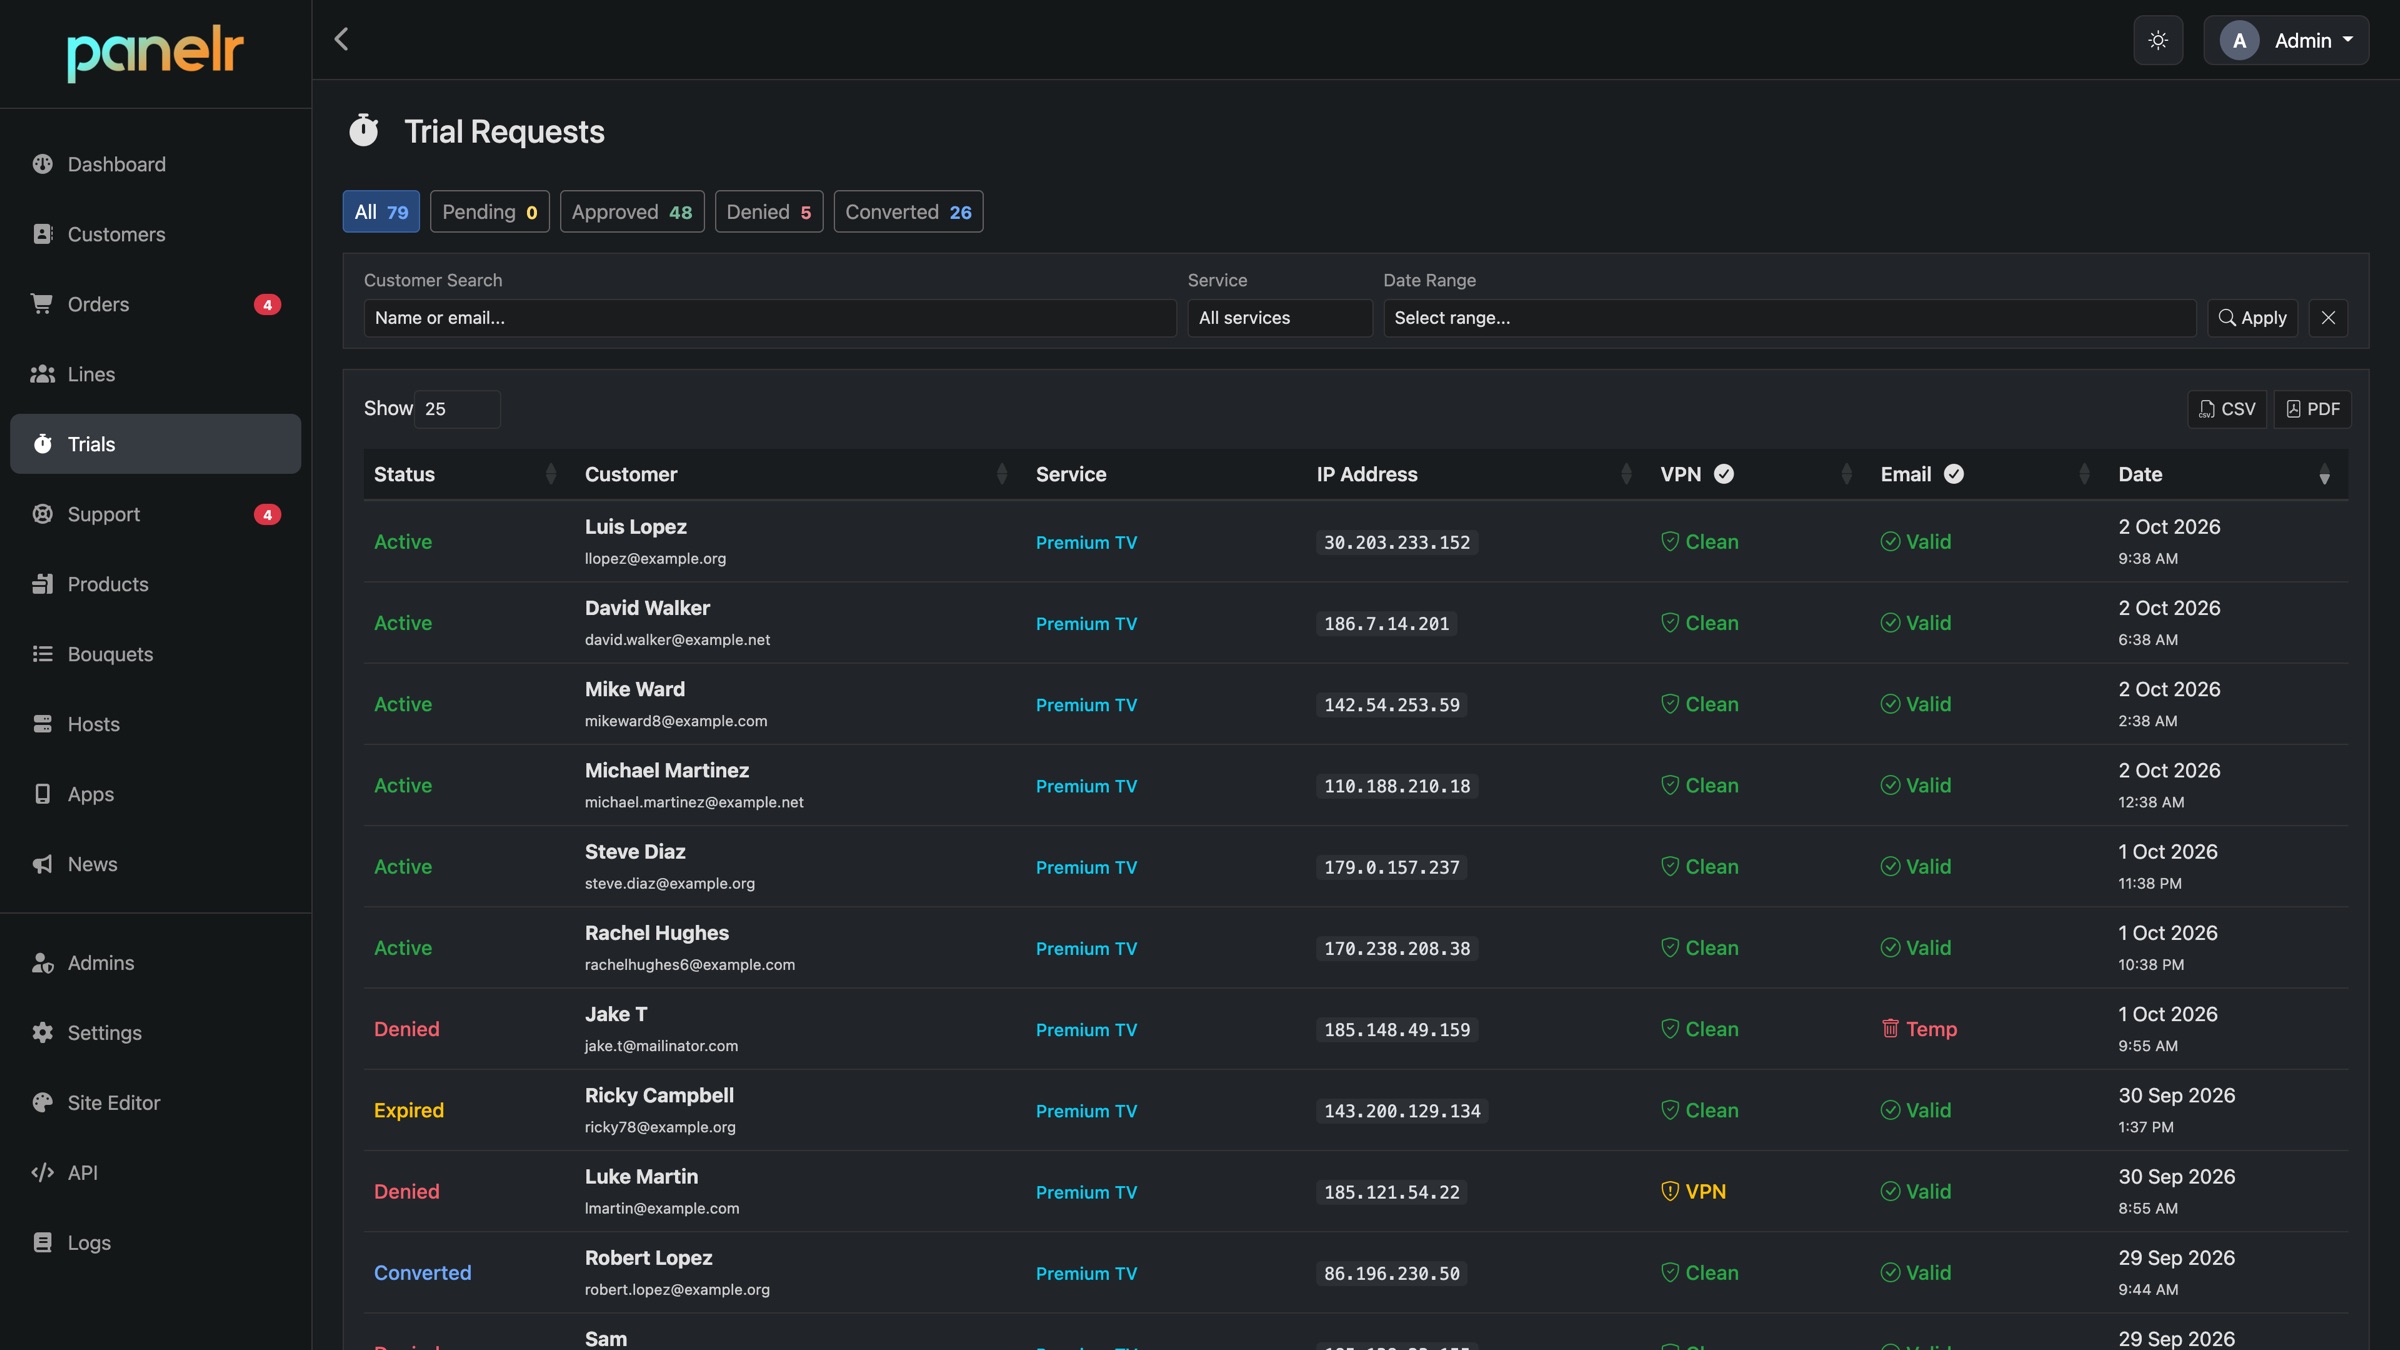Switch to the Approved tab

(632, 211)
